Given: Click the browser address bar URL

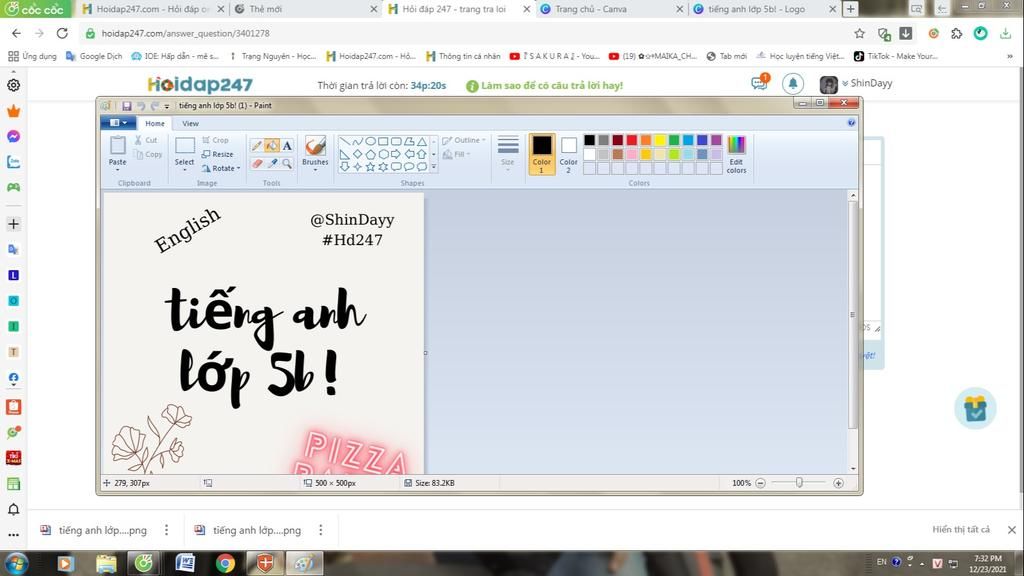Looking at the screenshot, I should coord(185,33).
